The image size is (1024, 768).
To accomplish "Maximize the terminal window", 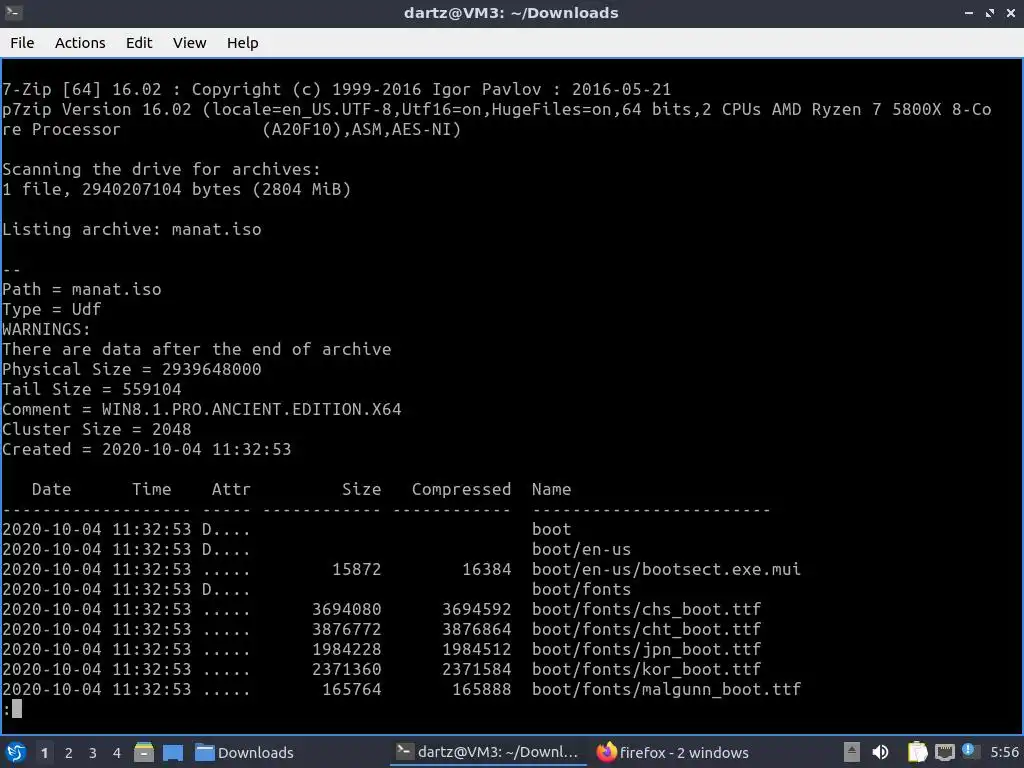I will 990,13.
